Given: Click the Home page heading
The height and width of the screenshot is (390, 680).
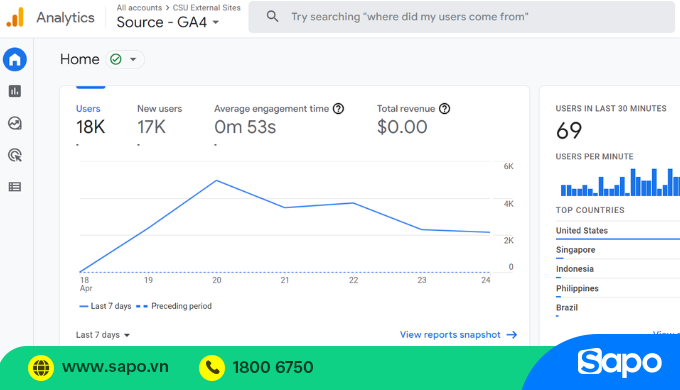Looking at the screenshot, I should tap(80, 59).
